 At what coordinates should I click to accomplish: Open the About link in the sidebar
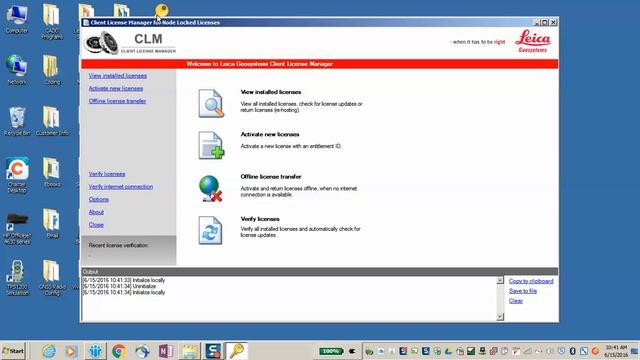click(96, 212)
